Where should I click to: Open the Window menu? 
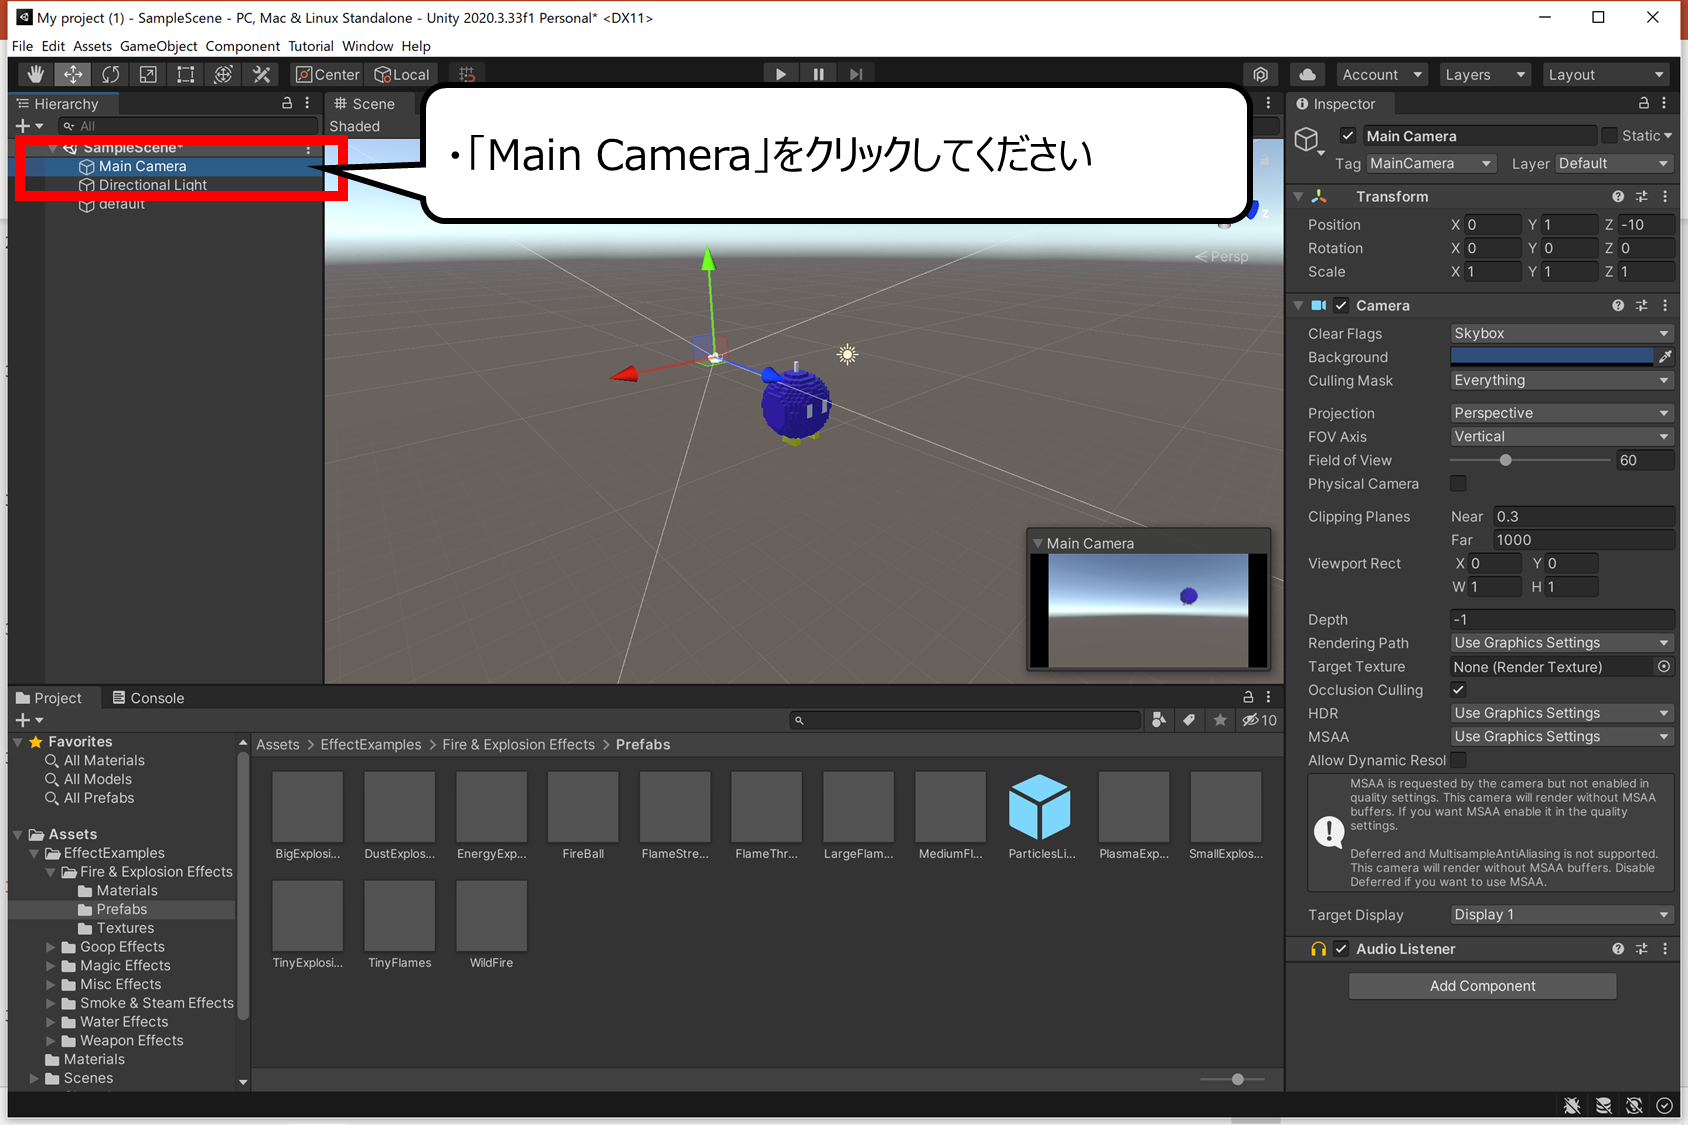pos(368,46)
